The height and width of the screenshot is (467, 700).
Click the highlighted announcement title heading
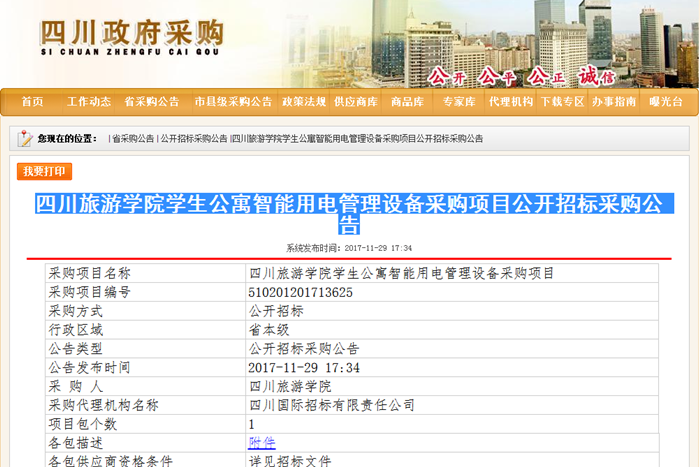pyautogui.click(x=354, y=214)
